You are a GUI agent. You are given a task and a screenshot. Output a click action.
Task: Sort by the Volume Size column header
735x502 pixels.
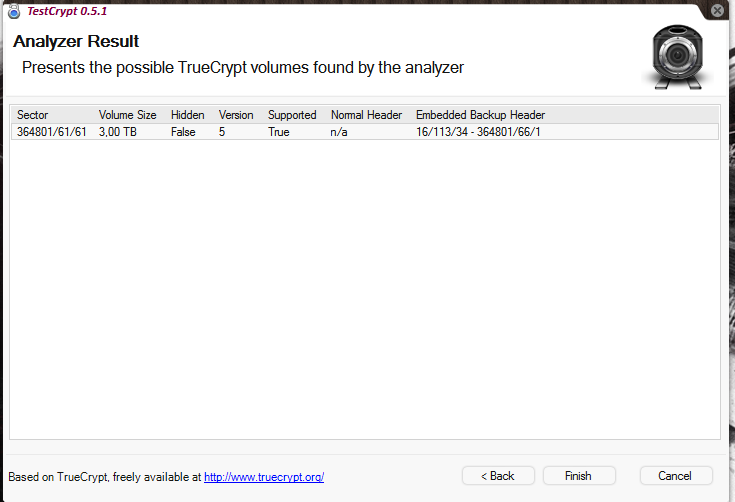[128, 115]
